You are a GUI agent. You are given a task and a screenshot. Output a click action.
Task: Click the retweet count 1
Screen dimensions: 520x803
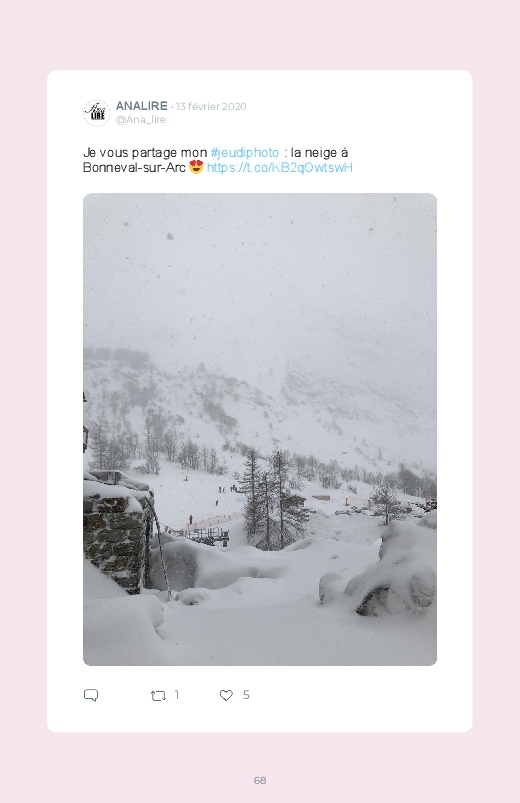[177, 695]
